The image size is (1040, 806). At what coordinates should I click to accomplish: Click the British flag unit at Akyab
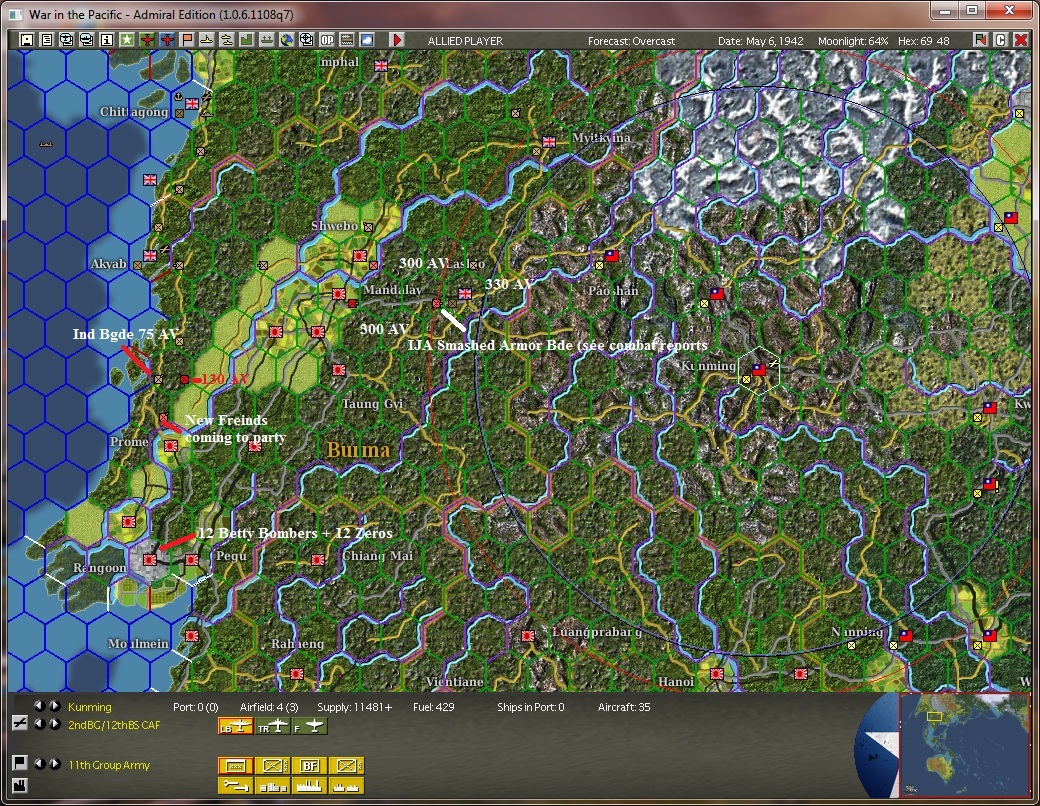pyautogui.click(x=151, y=255)
